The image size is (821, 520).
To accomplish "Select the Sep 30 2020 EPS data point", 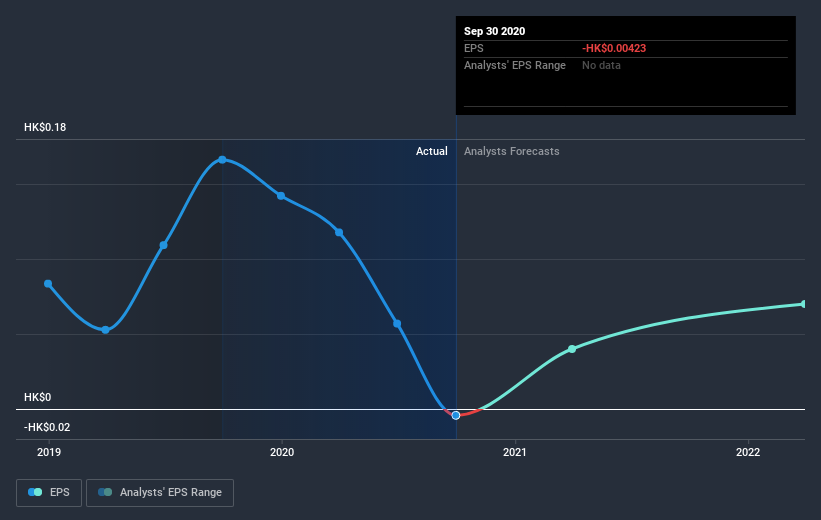I will click(x=456, y=415).
